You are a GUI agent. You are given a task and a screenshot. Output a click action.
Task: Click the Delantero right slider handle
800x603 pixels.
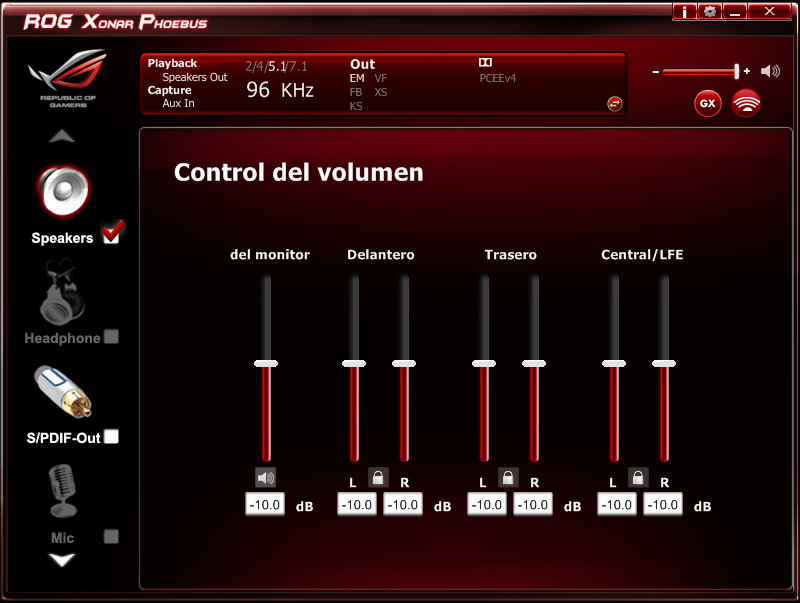point(404,363)
